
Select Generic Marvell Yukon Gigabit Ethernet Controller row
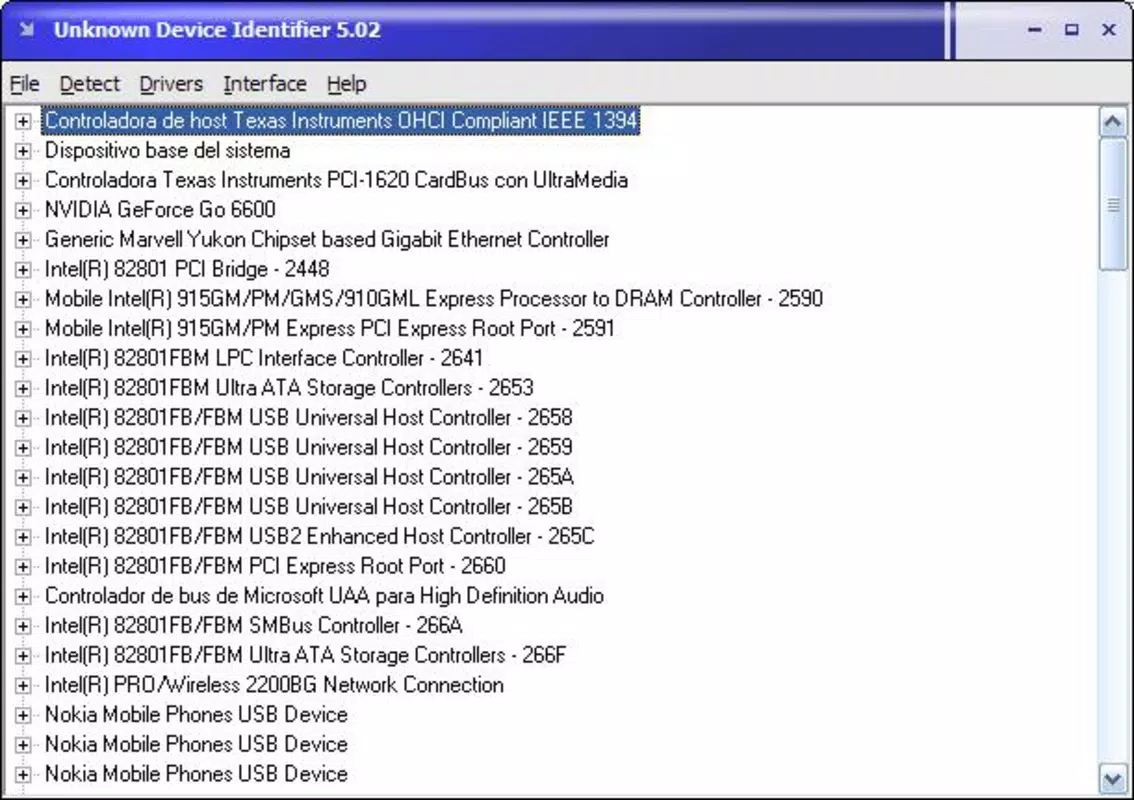(x=327, y=239)
